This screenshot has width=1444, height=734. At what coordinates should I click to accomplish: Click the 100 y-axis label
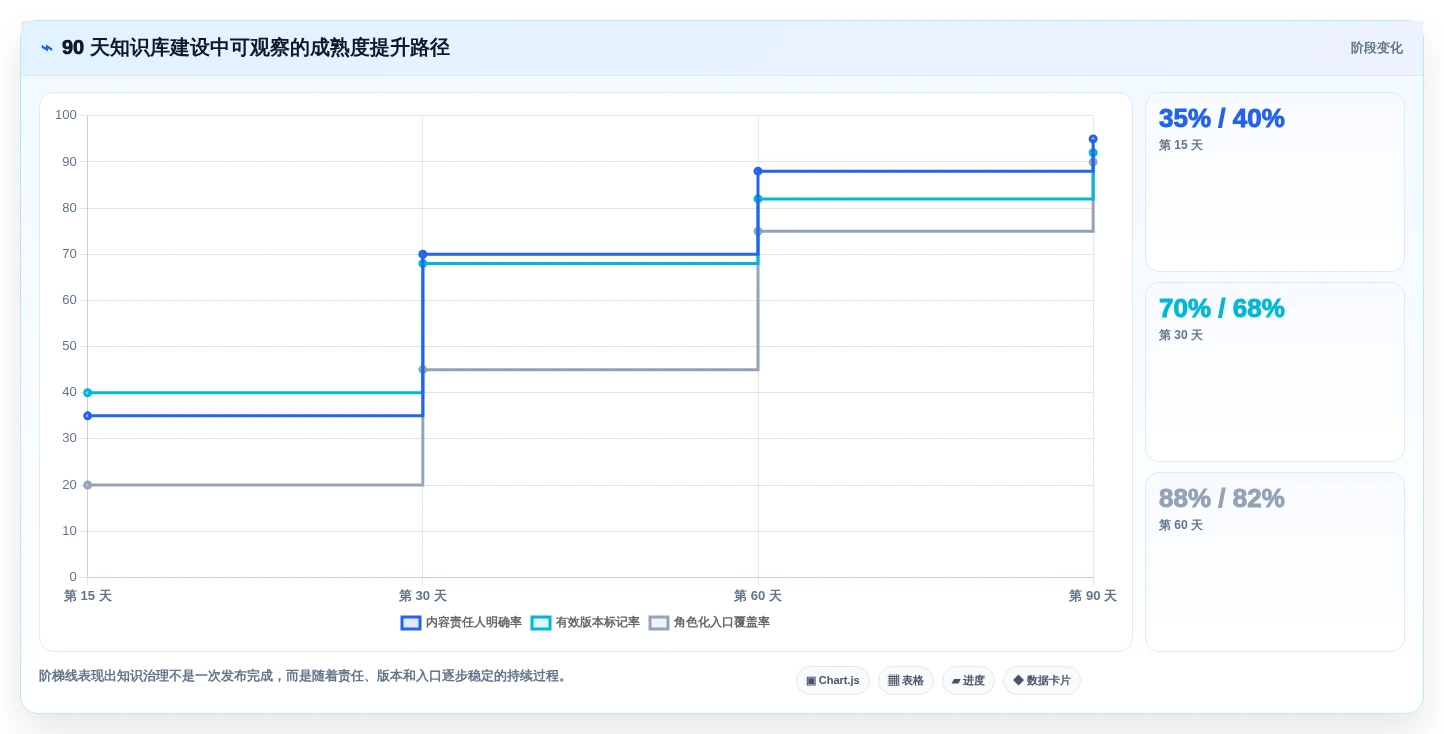click(66, 115)
